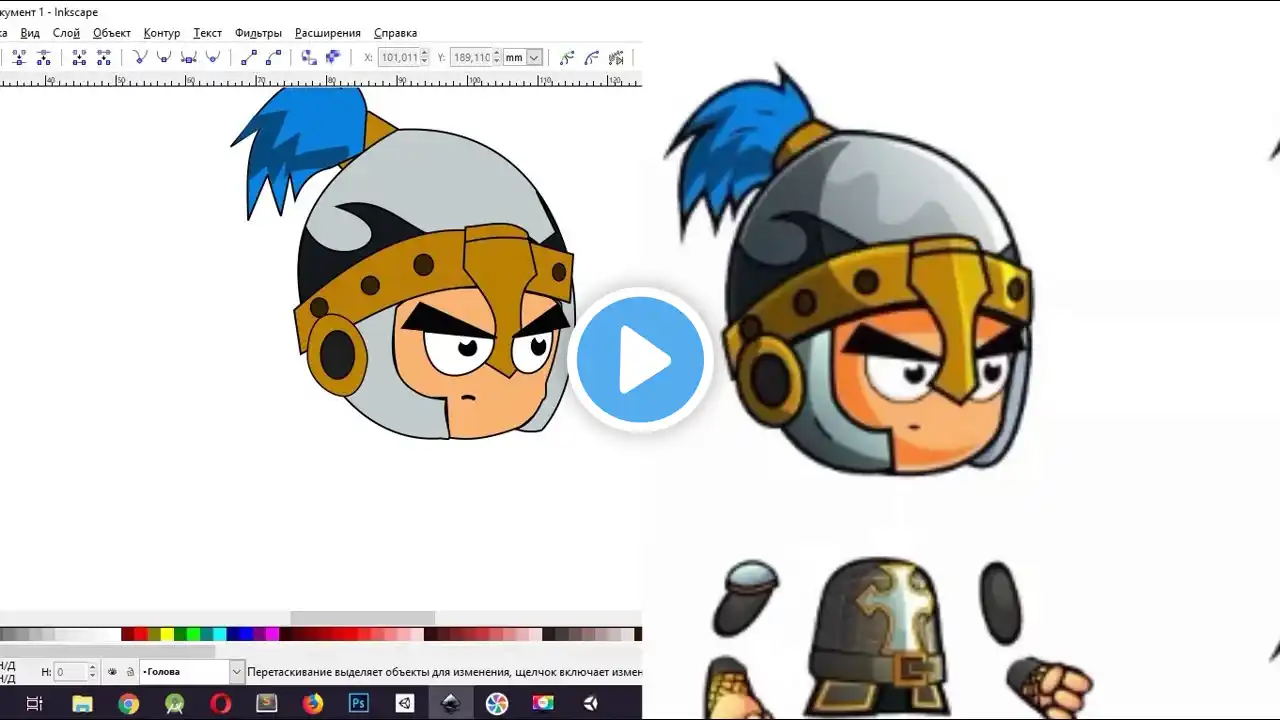The width and height of the screenshot is (1280, 720).
Task: Click the canvas horizontal scrollbar thumb
Action: 362,618
